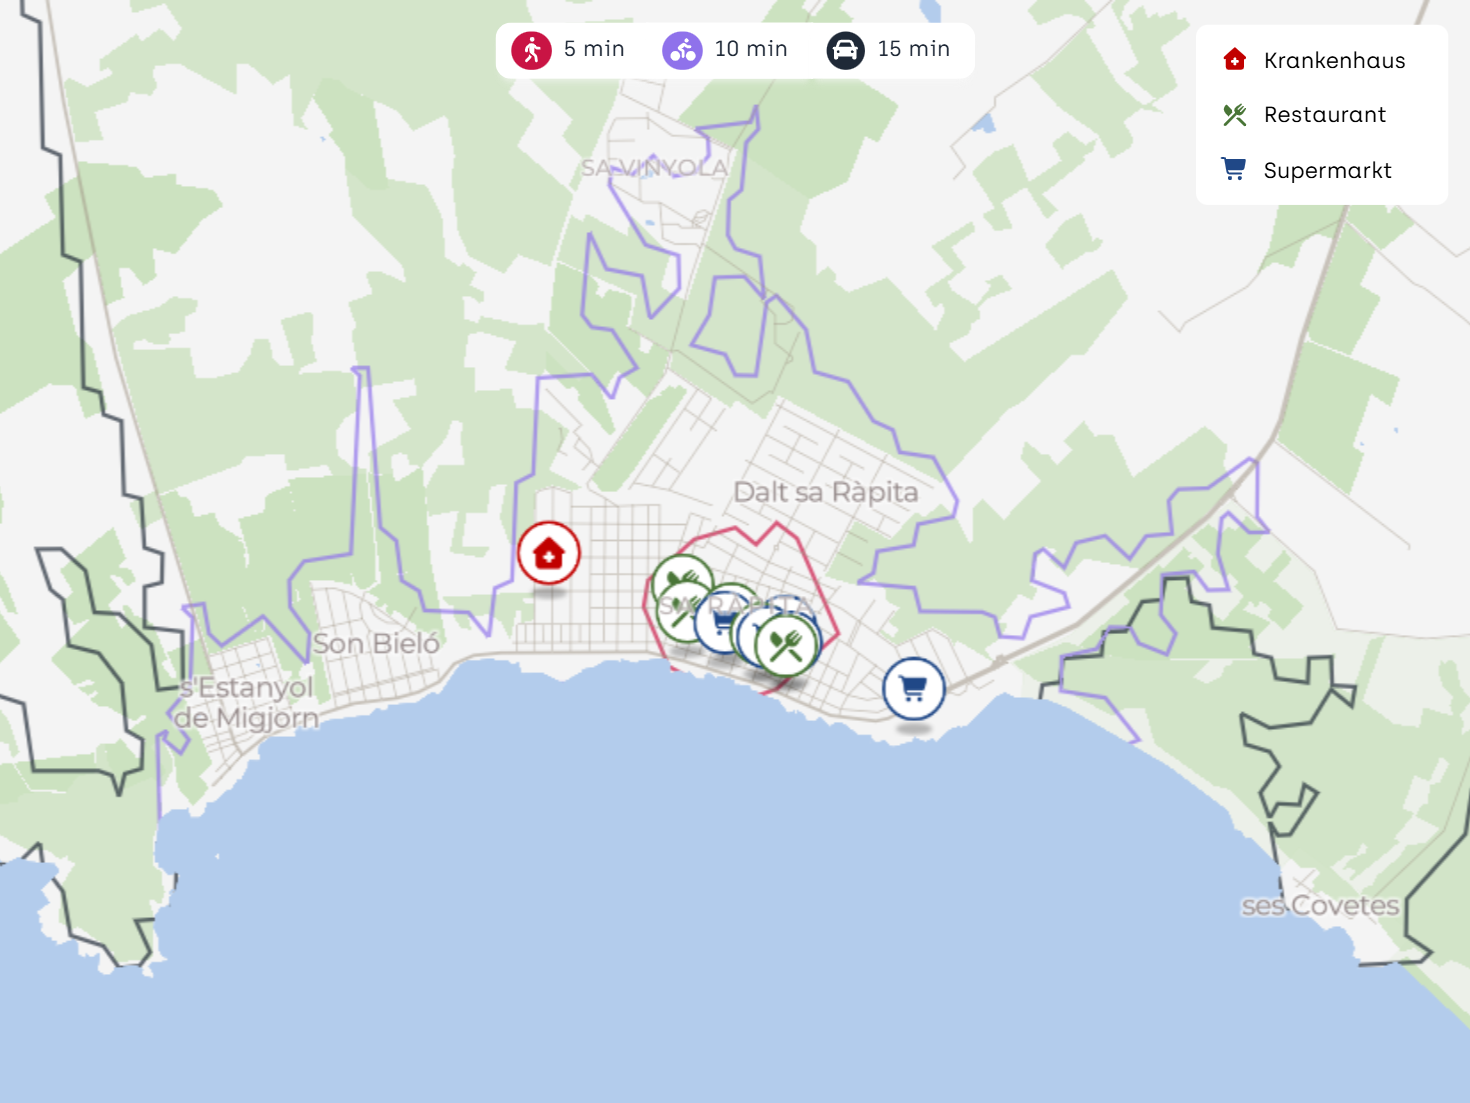Click the dark car 15 min icon
The width and height of the screenshot is (1470, 1103).
(845, 50)
